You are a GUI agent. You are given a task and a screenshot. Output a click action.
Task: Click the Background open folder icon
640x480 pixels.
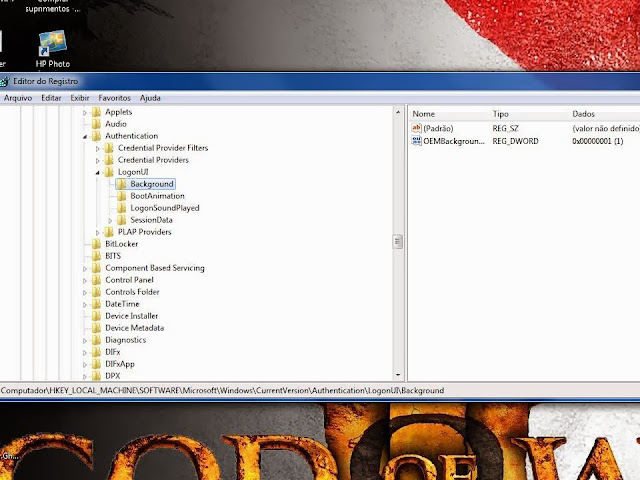pos(121,184)
